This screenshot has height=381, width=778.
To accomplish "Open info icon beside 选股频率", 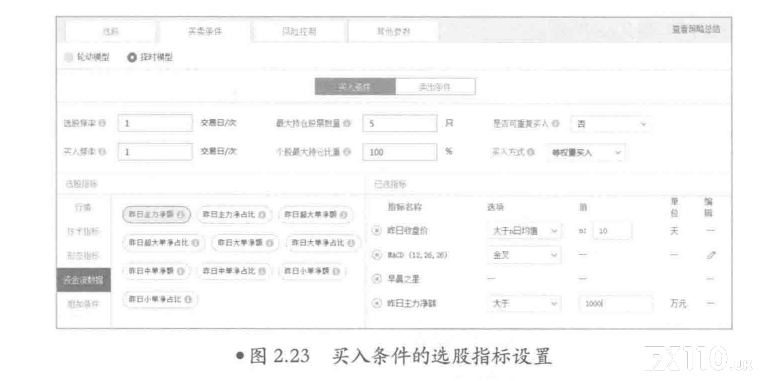I will pos(102,123).
